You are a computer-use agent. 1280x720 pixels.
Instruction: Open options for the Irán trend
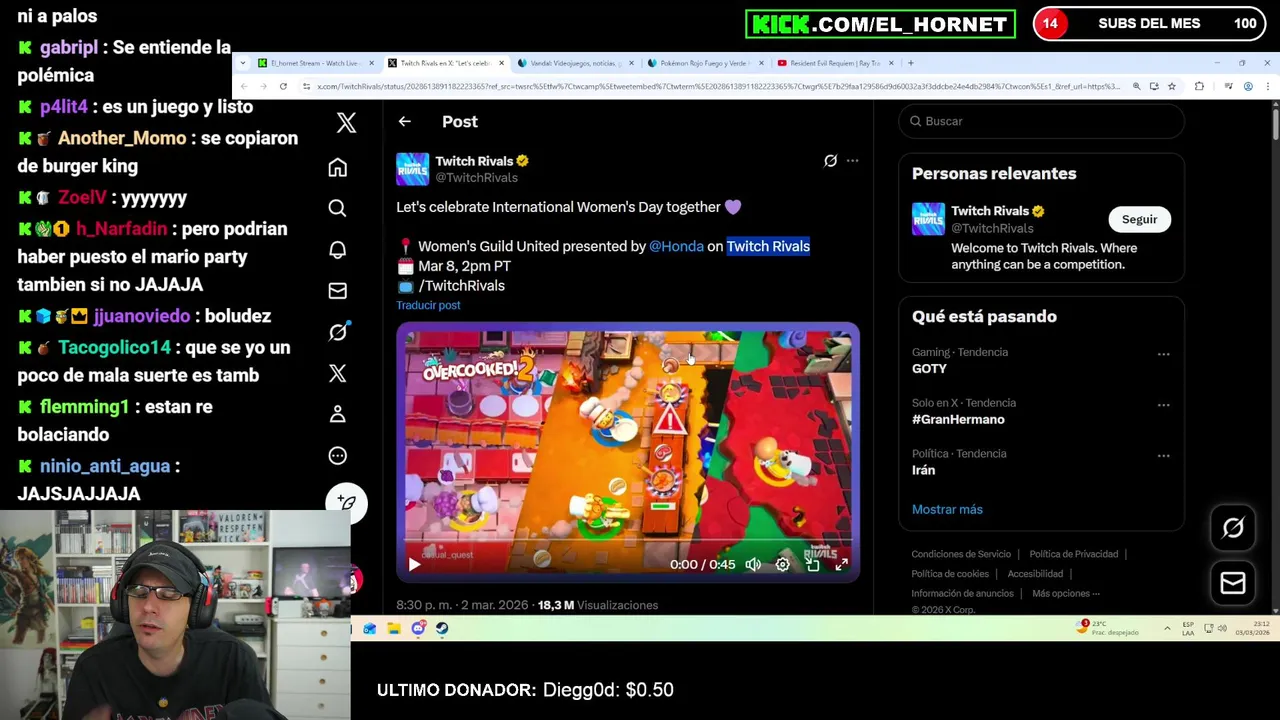[1163, 456]
